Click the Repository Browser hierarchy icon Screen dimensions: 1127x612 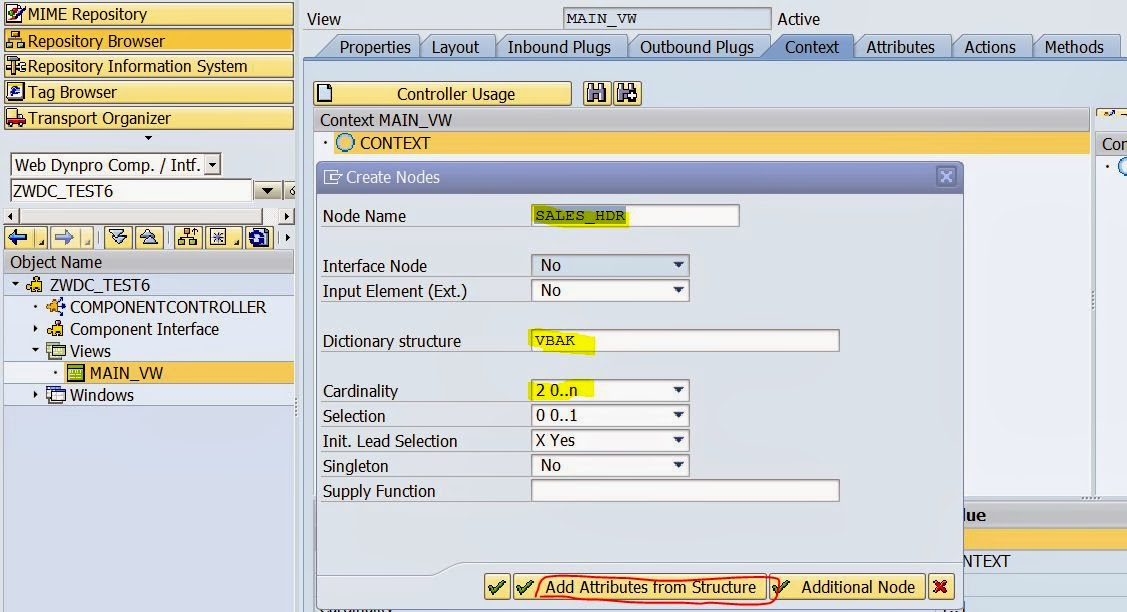pyautogui.click(x=15, y=40)
